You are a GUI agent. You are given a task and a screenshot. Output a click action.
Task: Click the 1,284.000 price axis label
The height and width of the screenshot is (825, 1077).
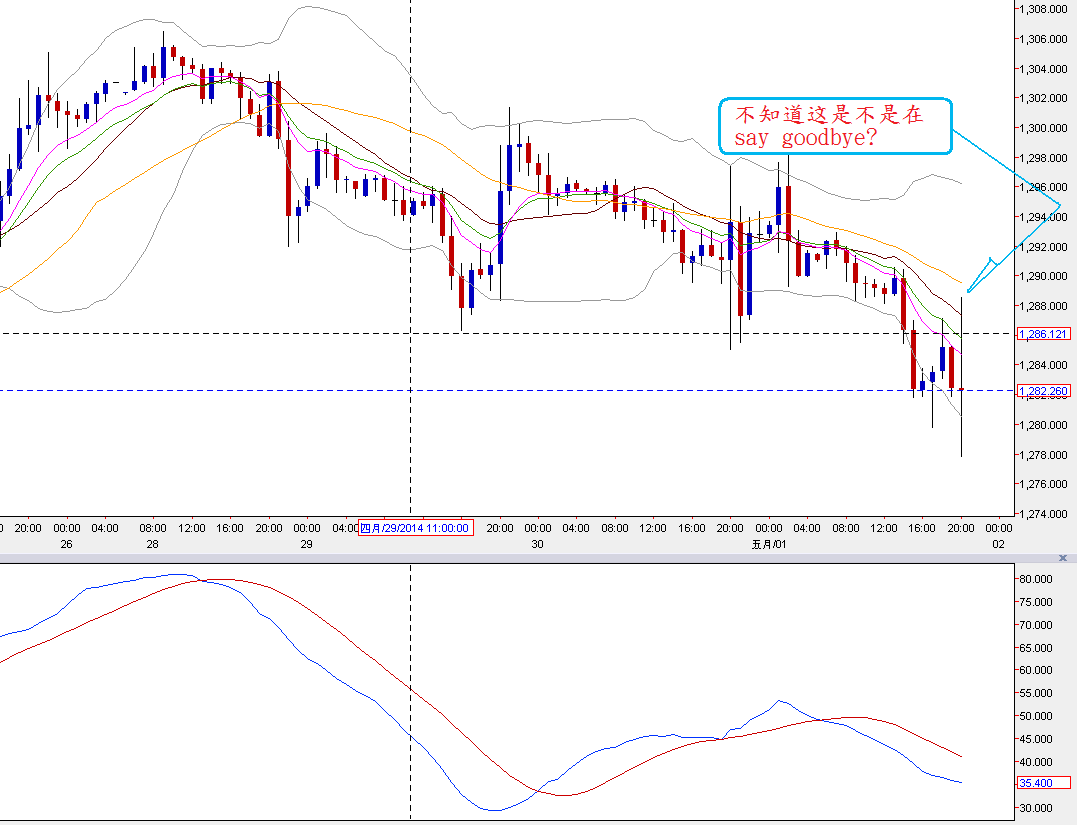click(x=1043, y=365)
